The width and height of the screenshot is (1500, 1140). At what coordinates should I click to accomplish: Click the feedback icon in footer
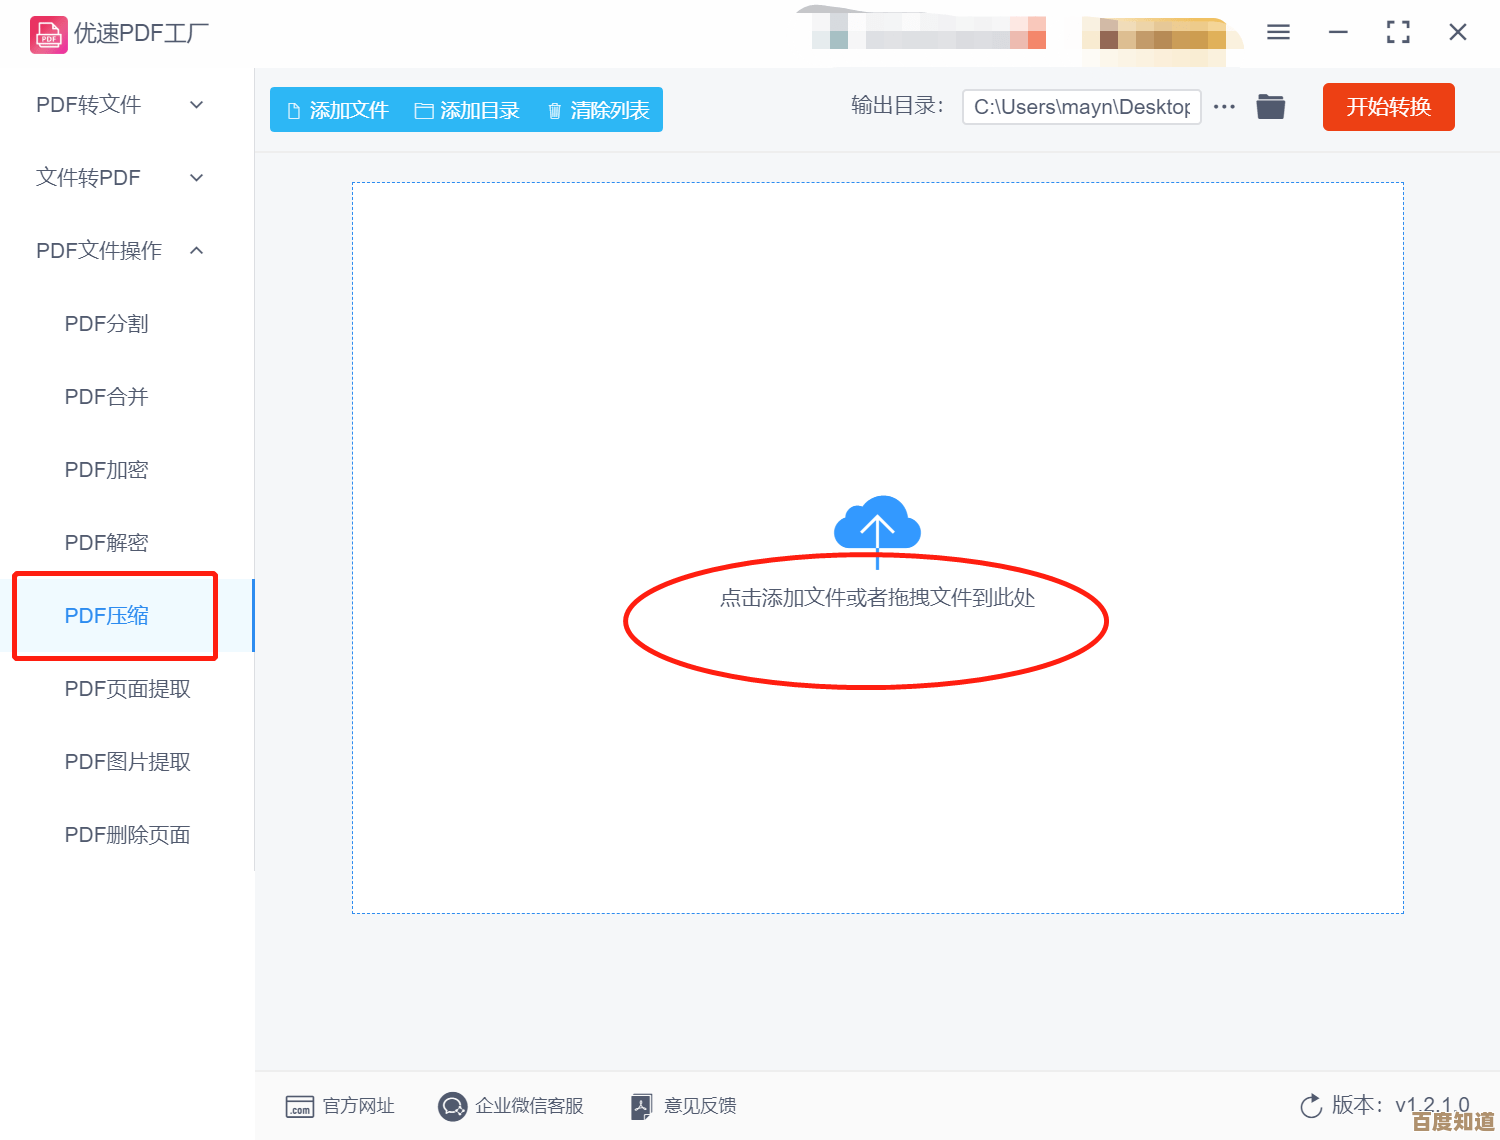pyautogui.click(x=641, y=1106)
